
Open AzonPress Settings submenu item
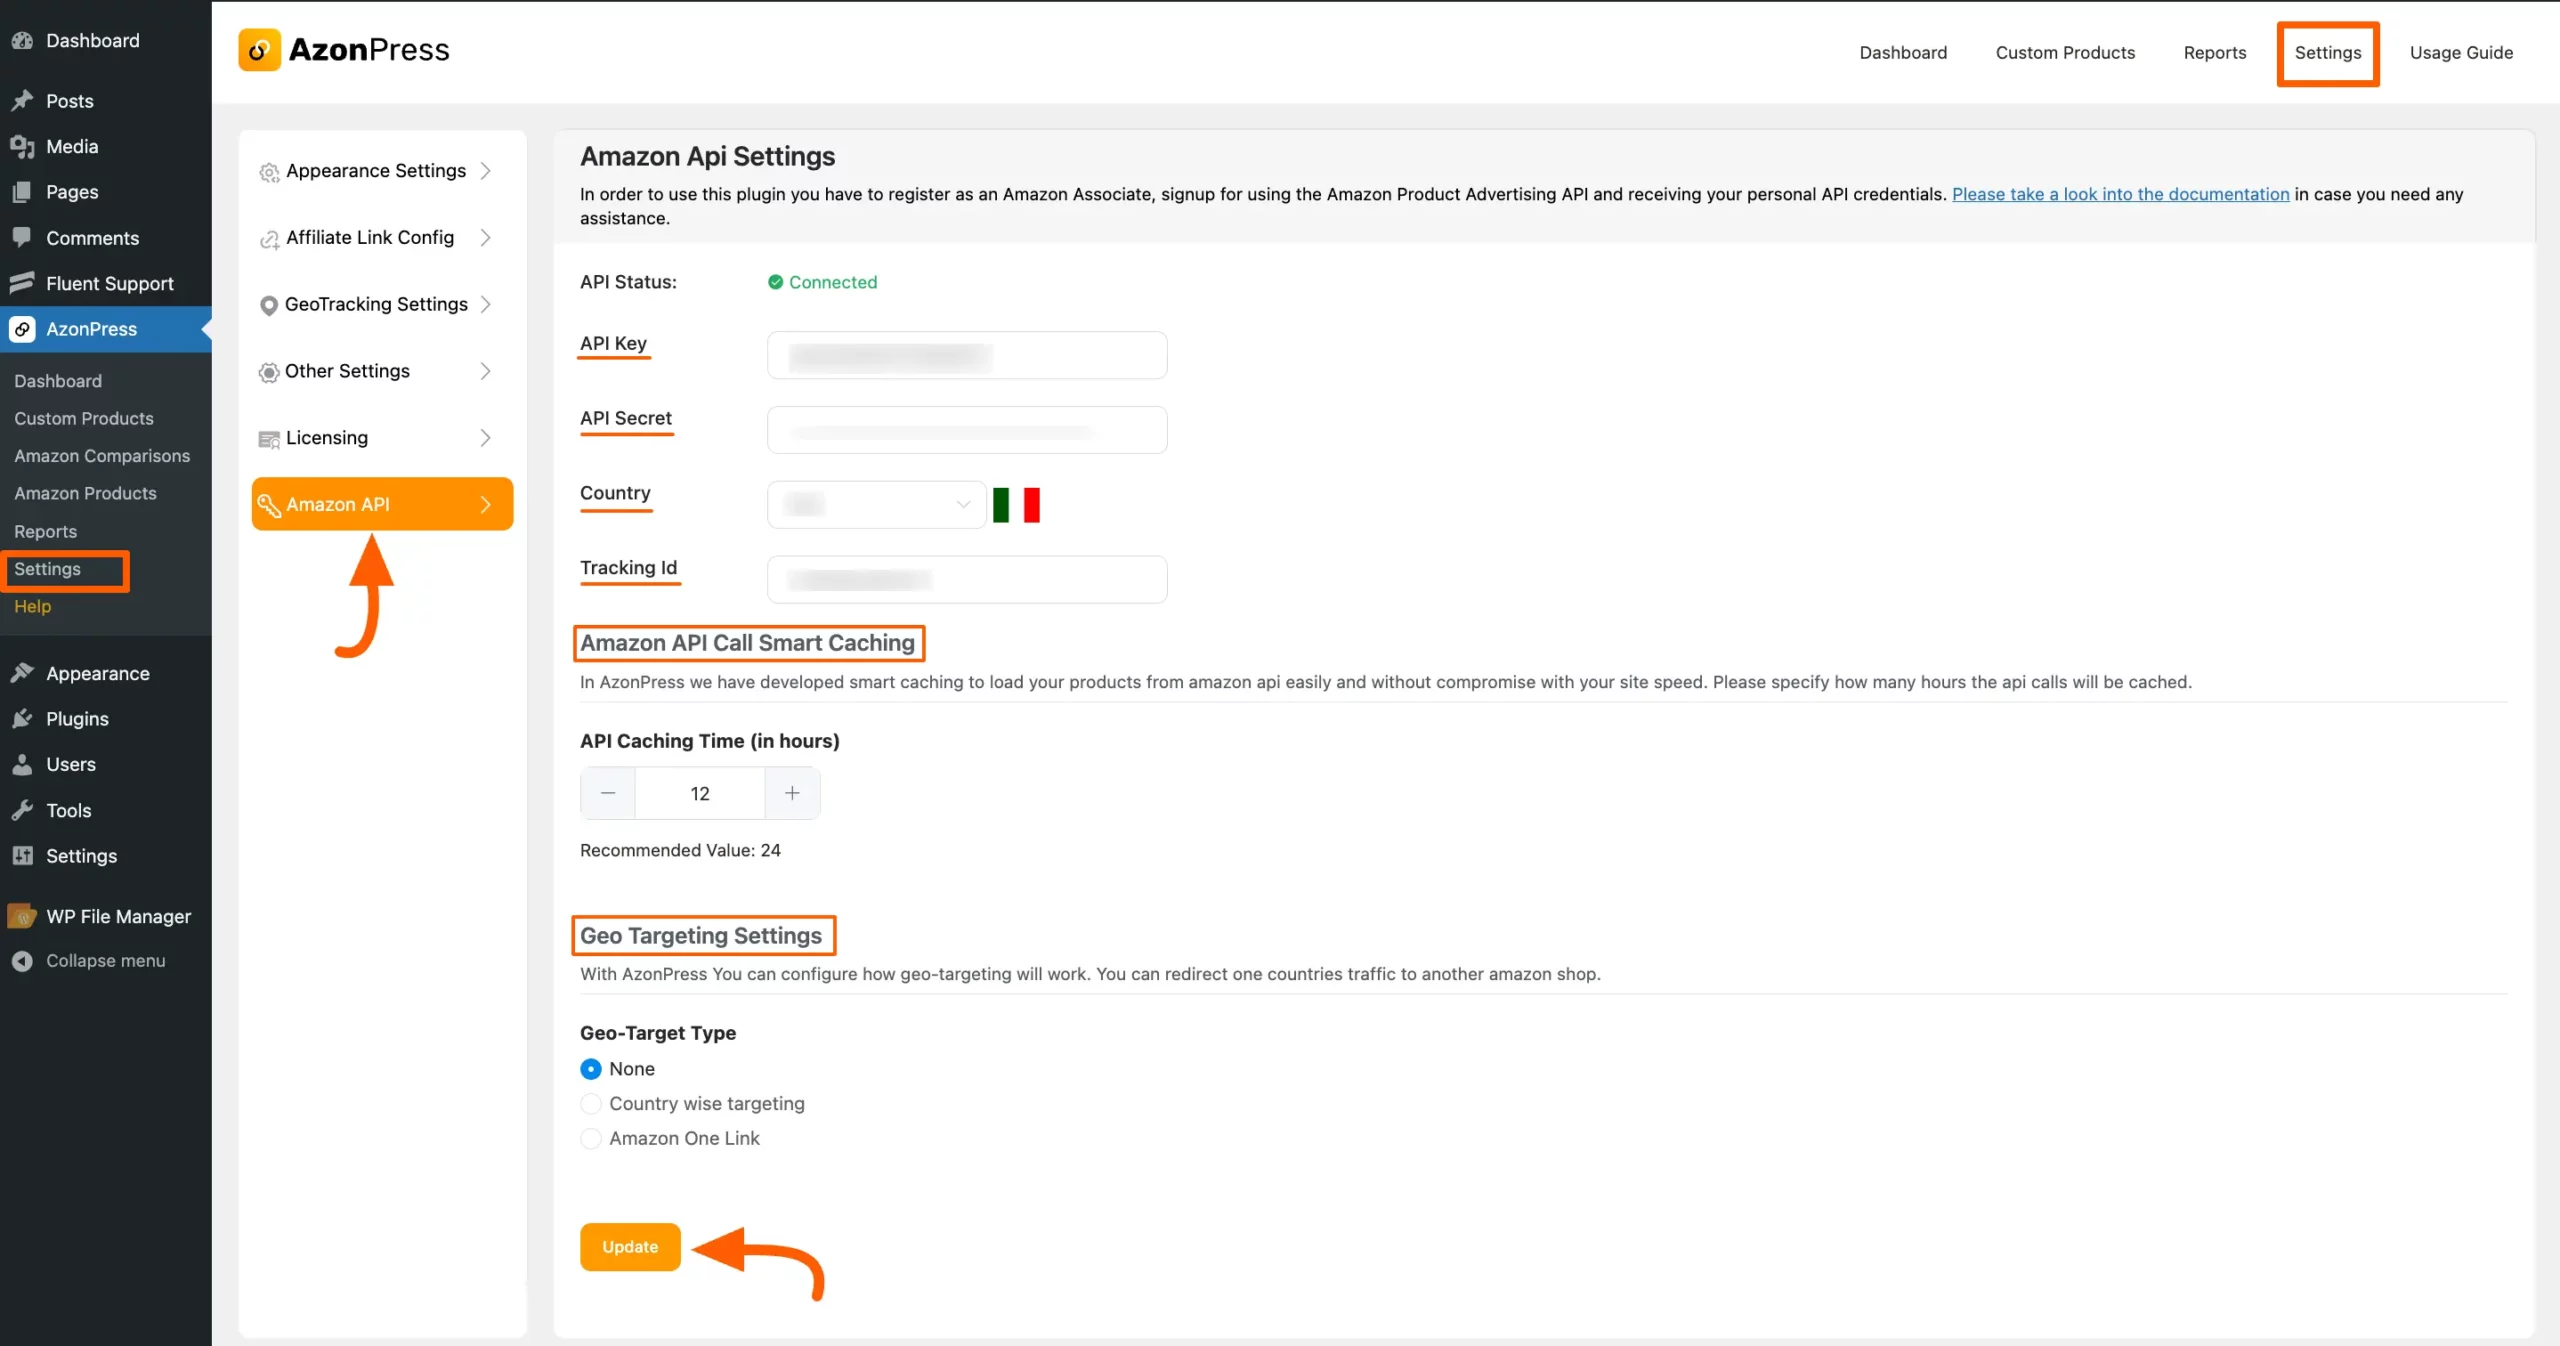(x=47, y=569)
